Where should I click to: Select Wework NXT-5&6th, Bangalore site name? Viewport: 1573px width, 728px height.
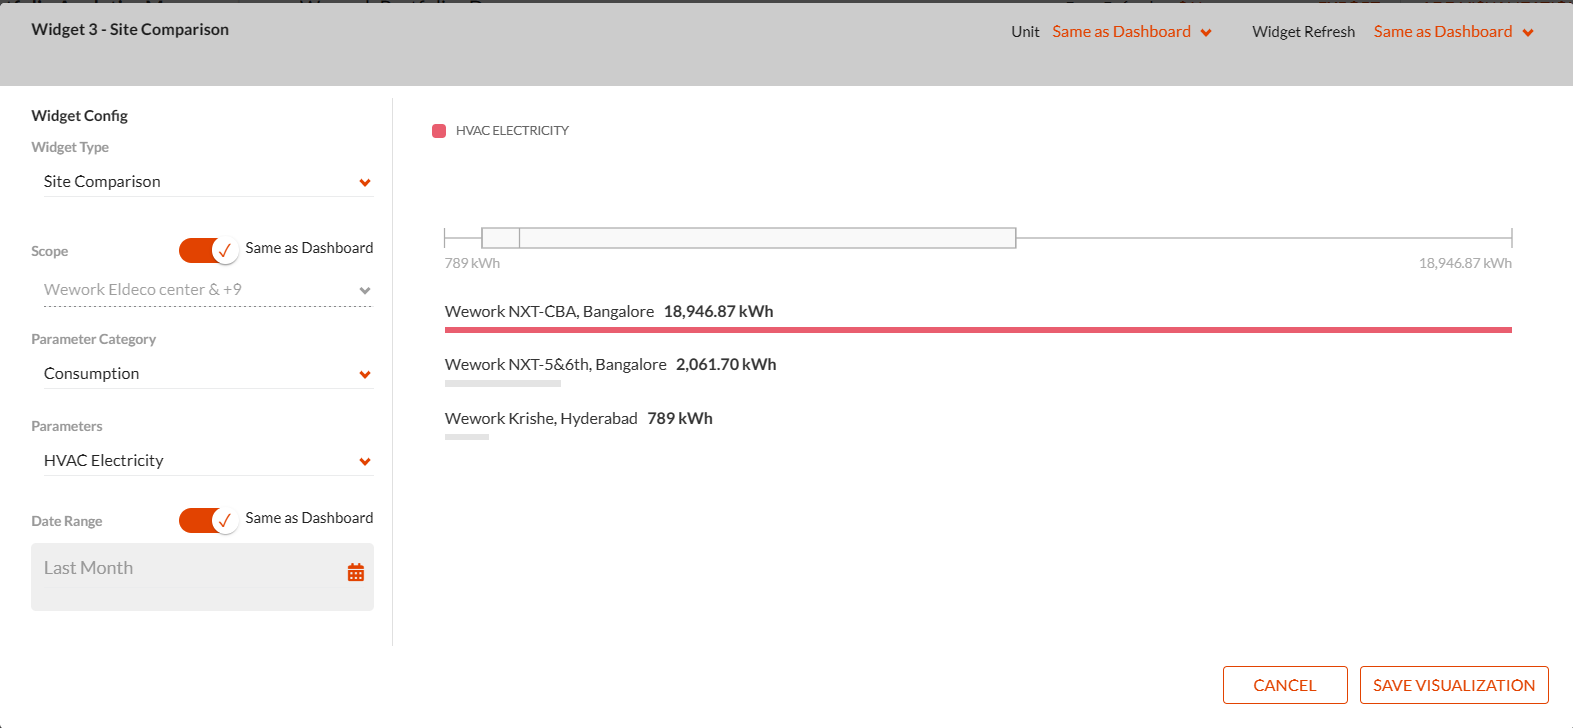tap(555, 365)
